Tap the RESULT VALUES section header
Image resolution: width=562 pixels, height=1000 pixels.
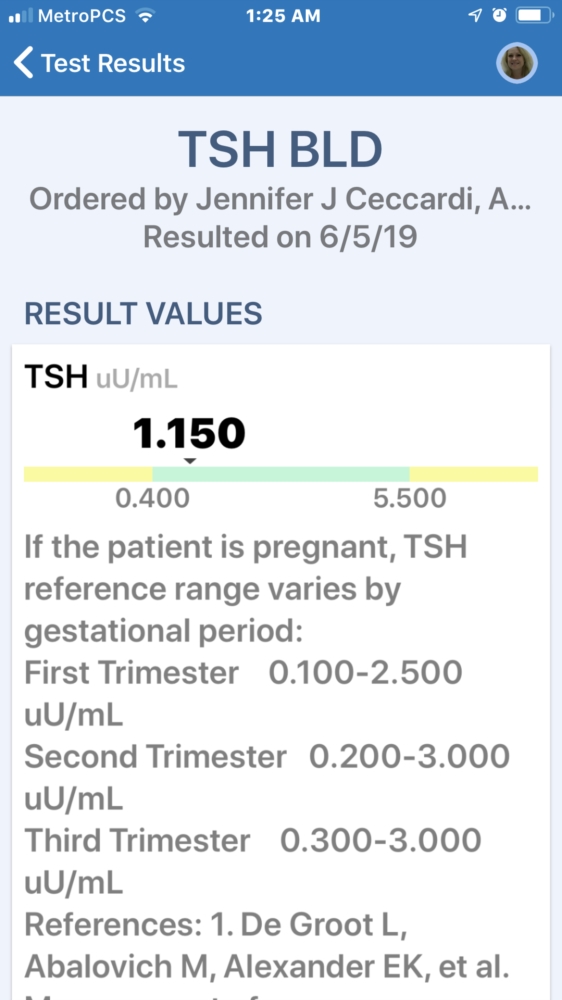[x=144, y=313]
